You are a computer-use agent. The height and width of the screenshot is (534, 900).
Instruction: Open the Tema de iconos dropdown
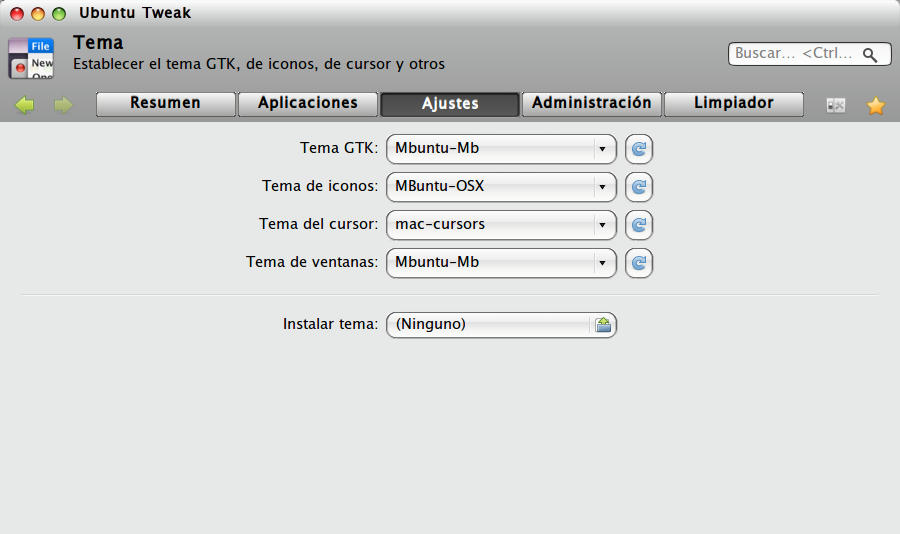tap(501, 187)
